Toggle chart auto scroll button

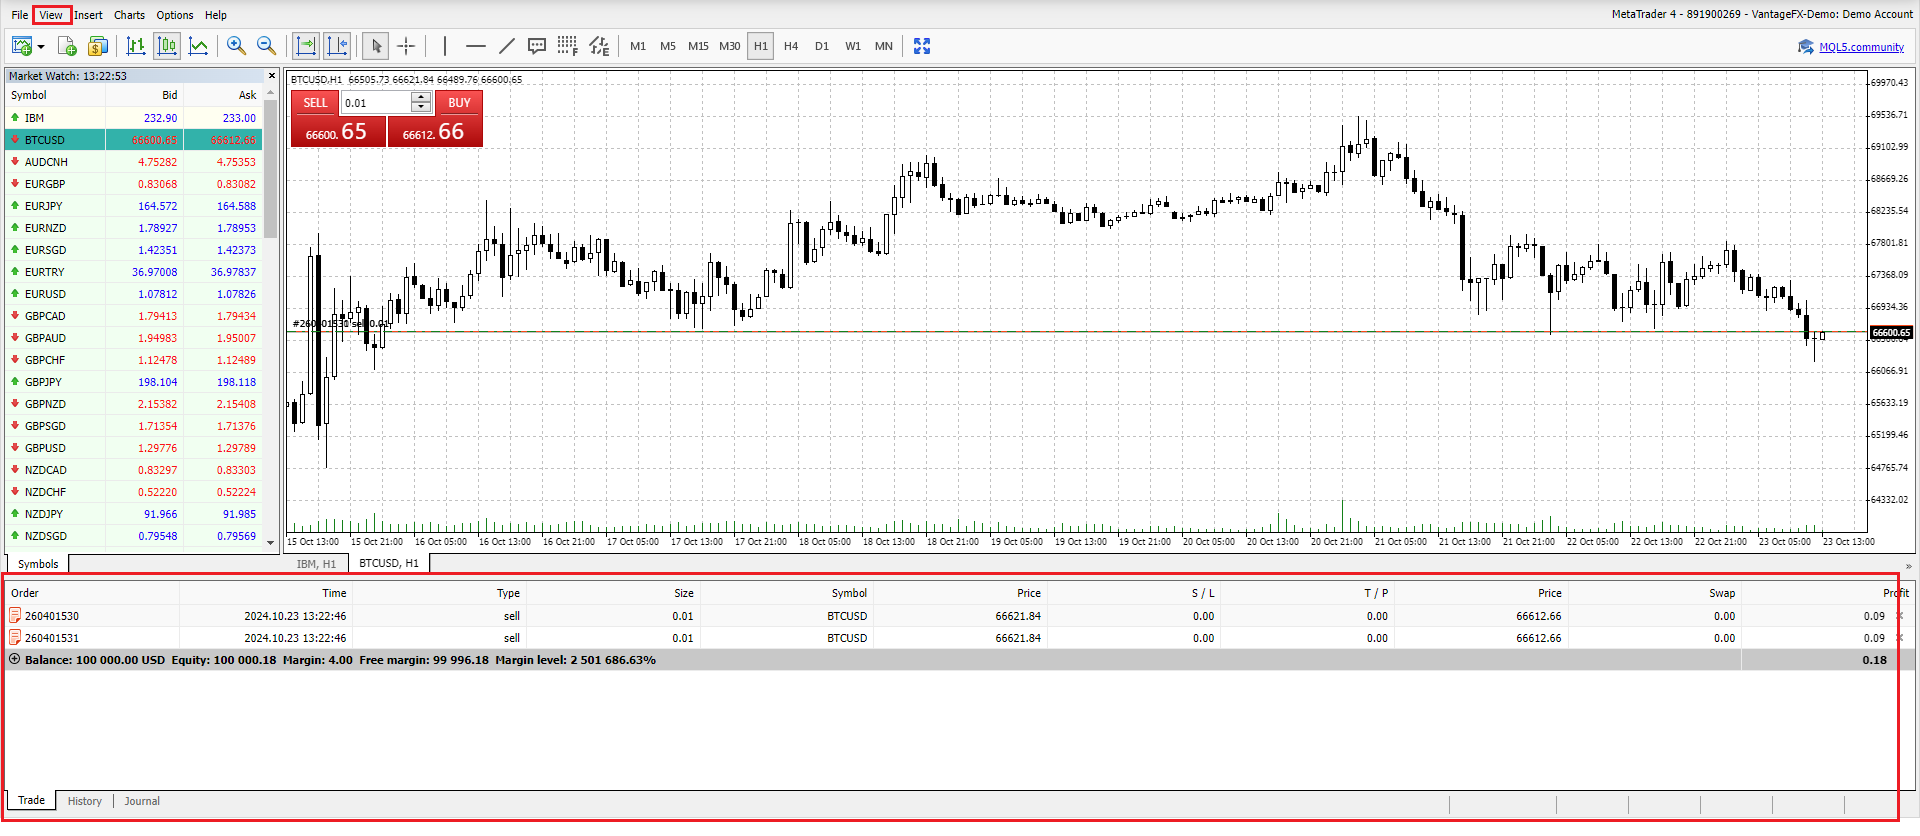306,46
